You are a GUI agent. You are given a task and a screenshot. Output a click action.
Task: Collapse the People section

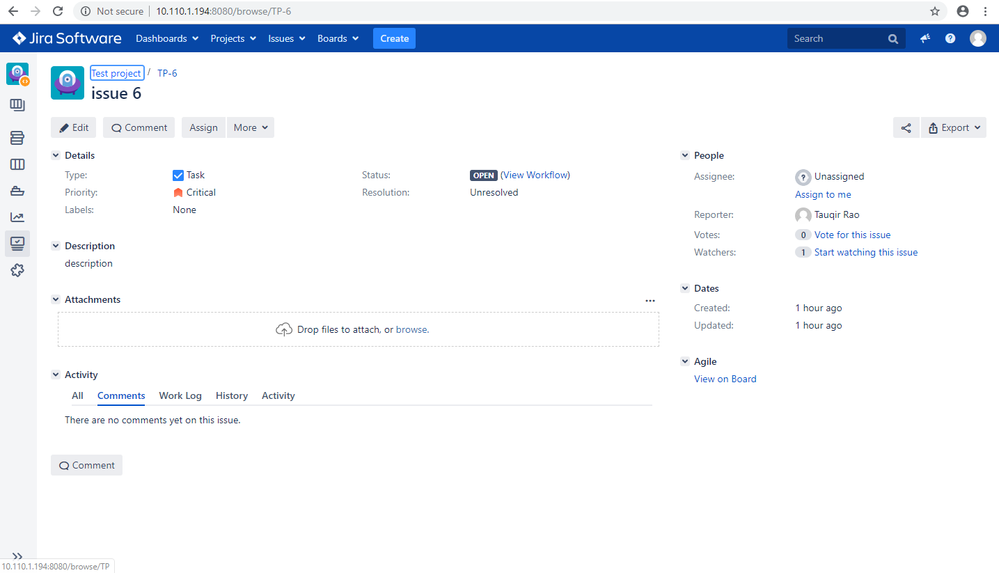click(x=685, y=155)
